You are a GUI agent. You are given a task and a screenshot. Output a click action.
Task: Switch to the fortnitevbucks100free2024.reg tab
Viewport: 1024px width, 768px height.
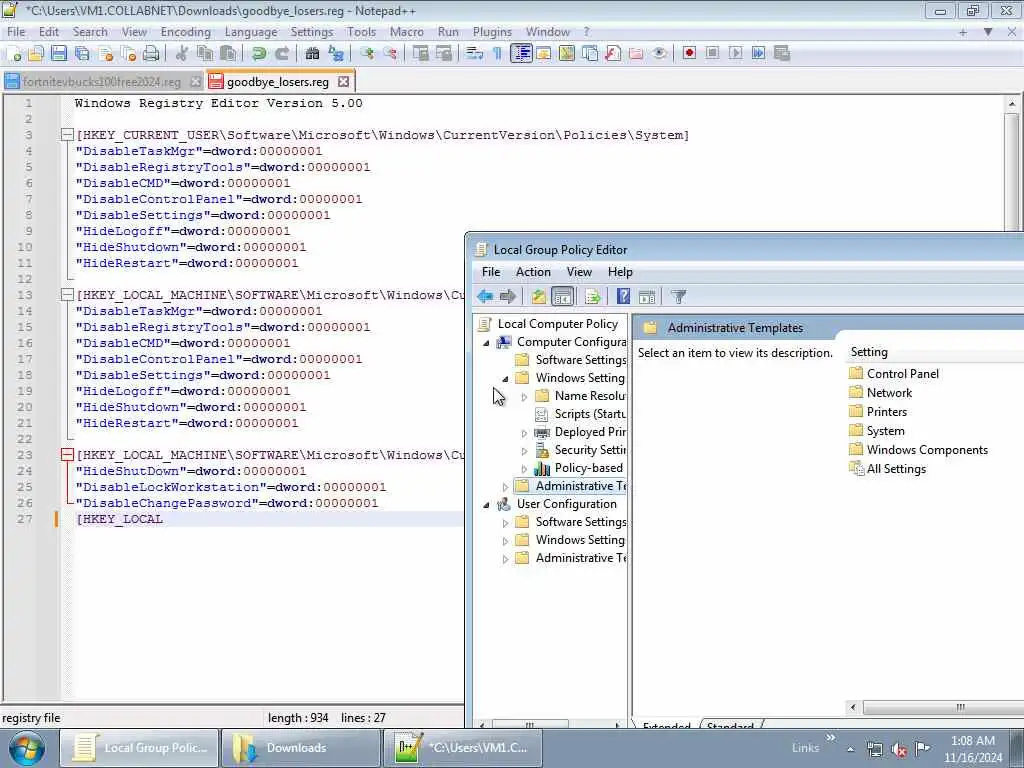point(102,82)
